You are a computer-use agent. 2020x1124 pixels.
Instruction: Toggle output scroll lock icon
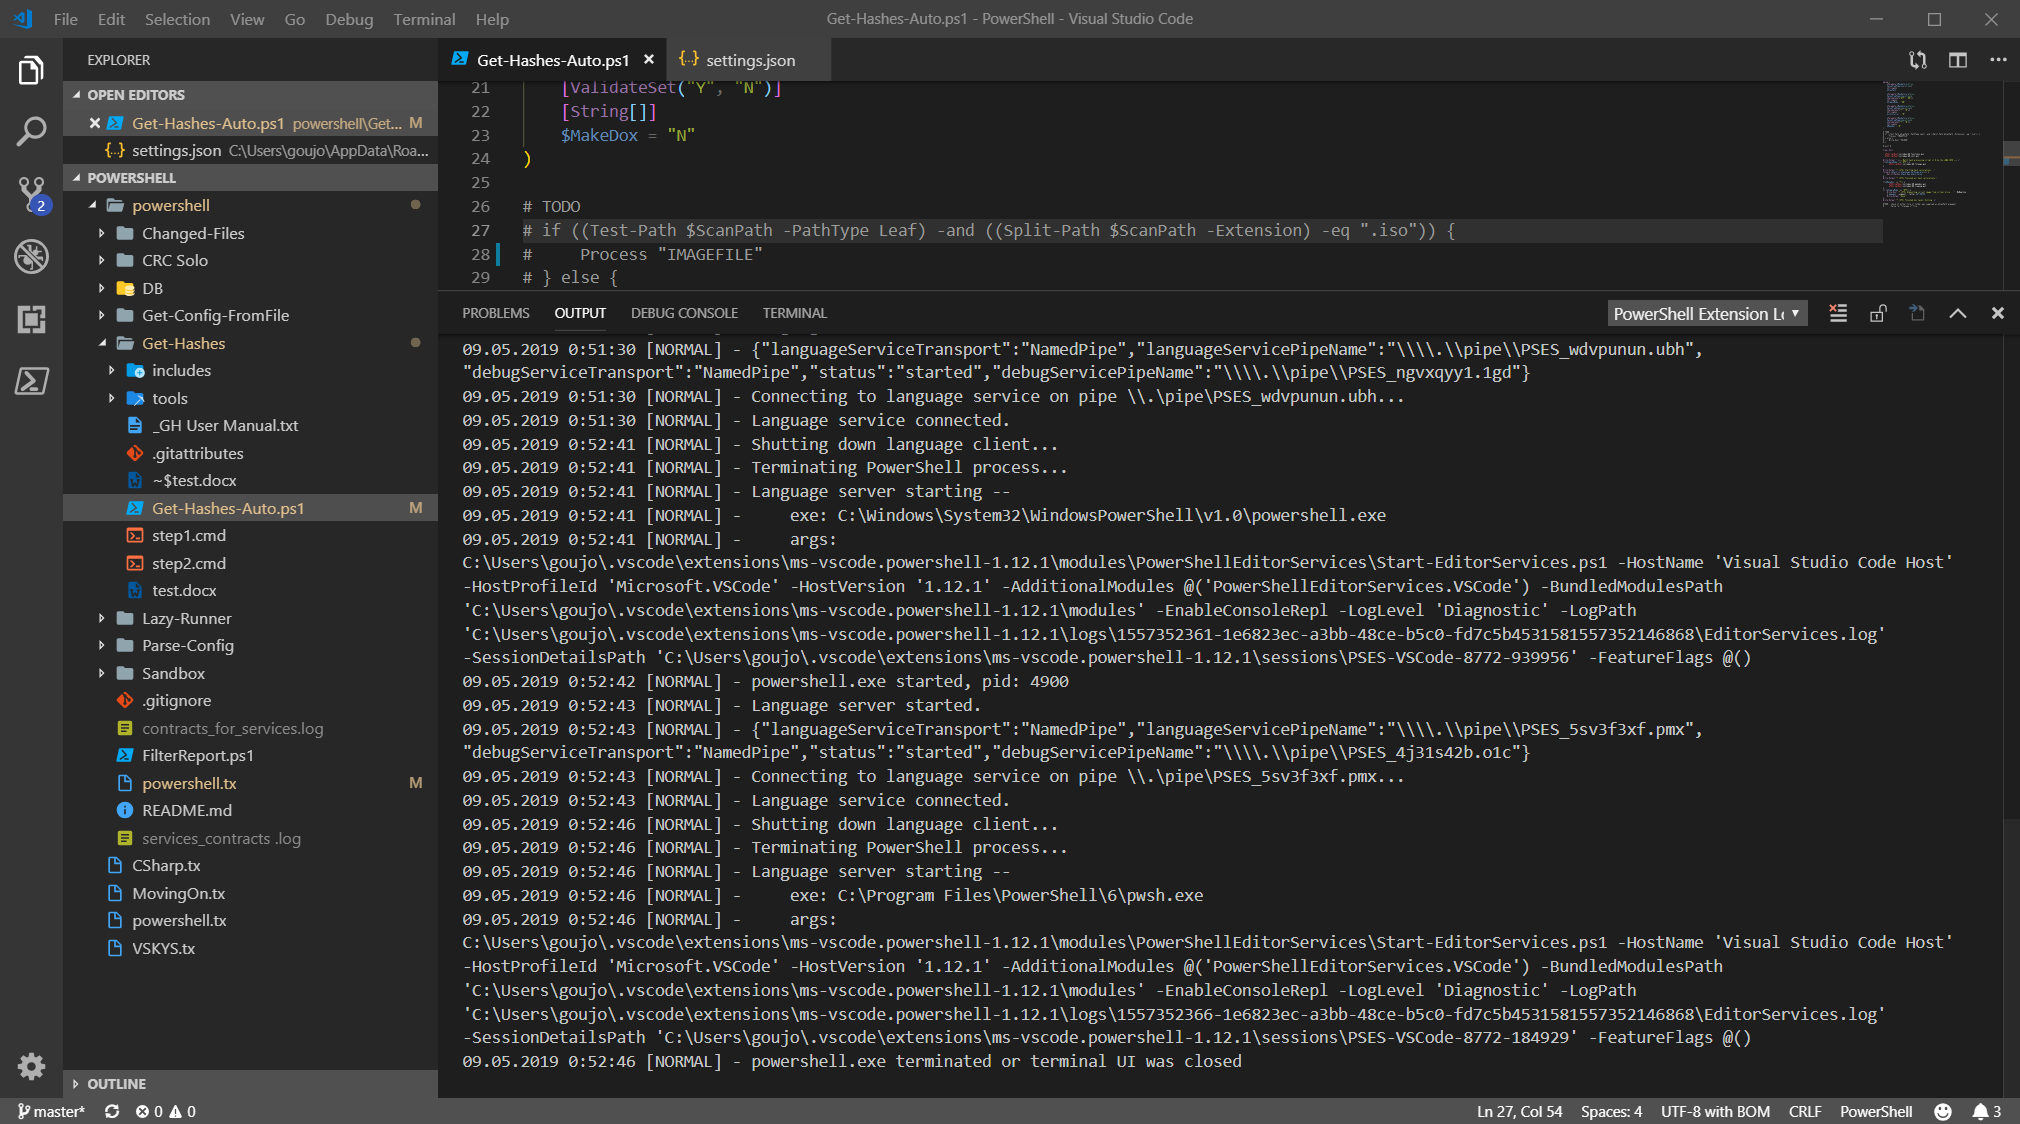point(1878,314)
